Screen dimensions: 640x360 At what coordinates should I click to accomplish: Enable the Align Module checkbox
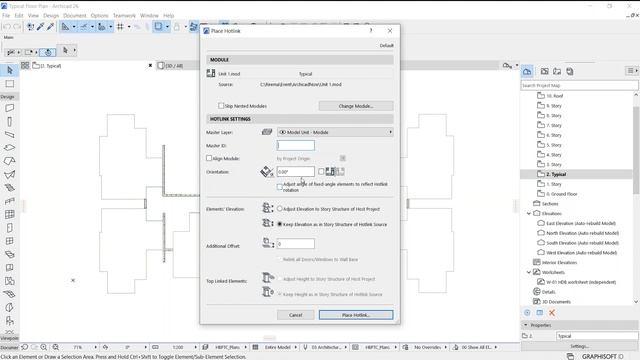(209, 158)
